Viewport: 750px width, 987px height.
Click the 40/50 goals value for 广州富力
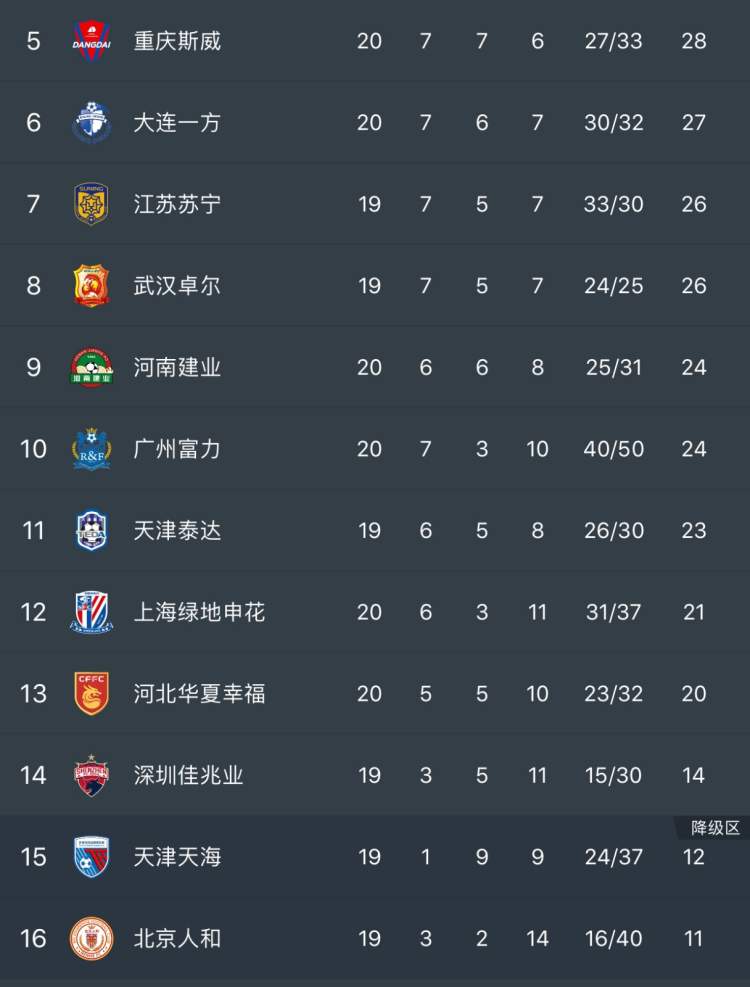tap(613, 449)
